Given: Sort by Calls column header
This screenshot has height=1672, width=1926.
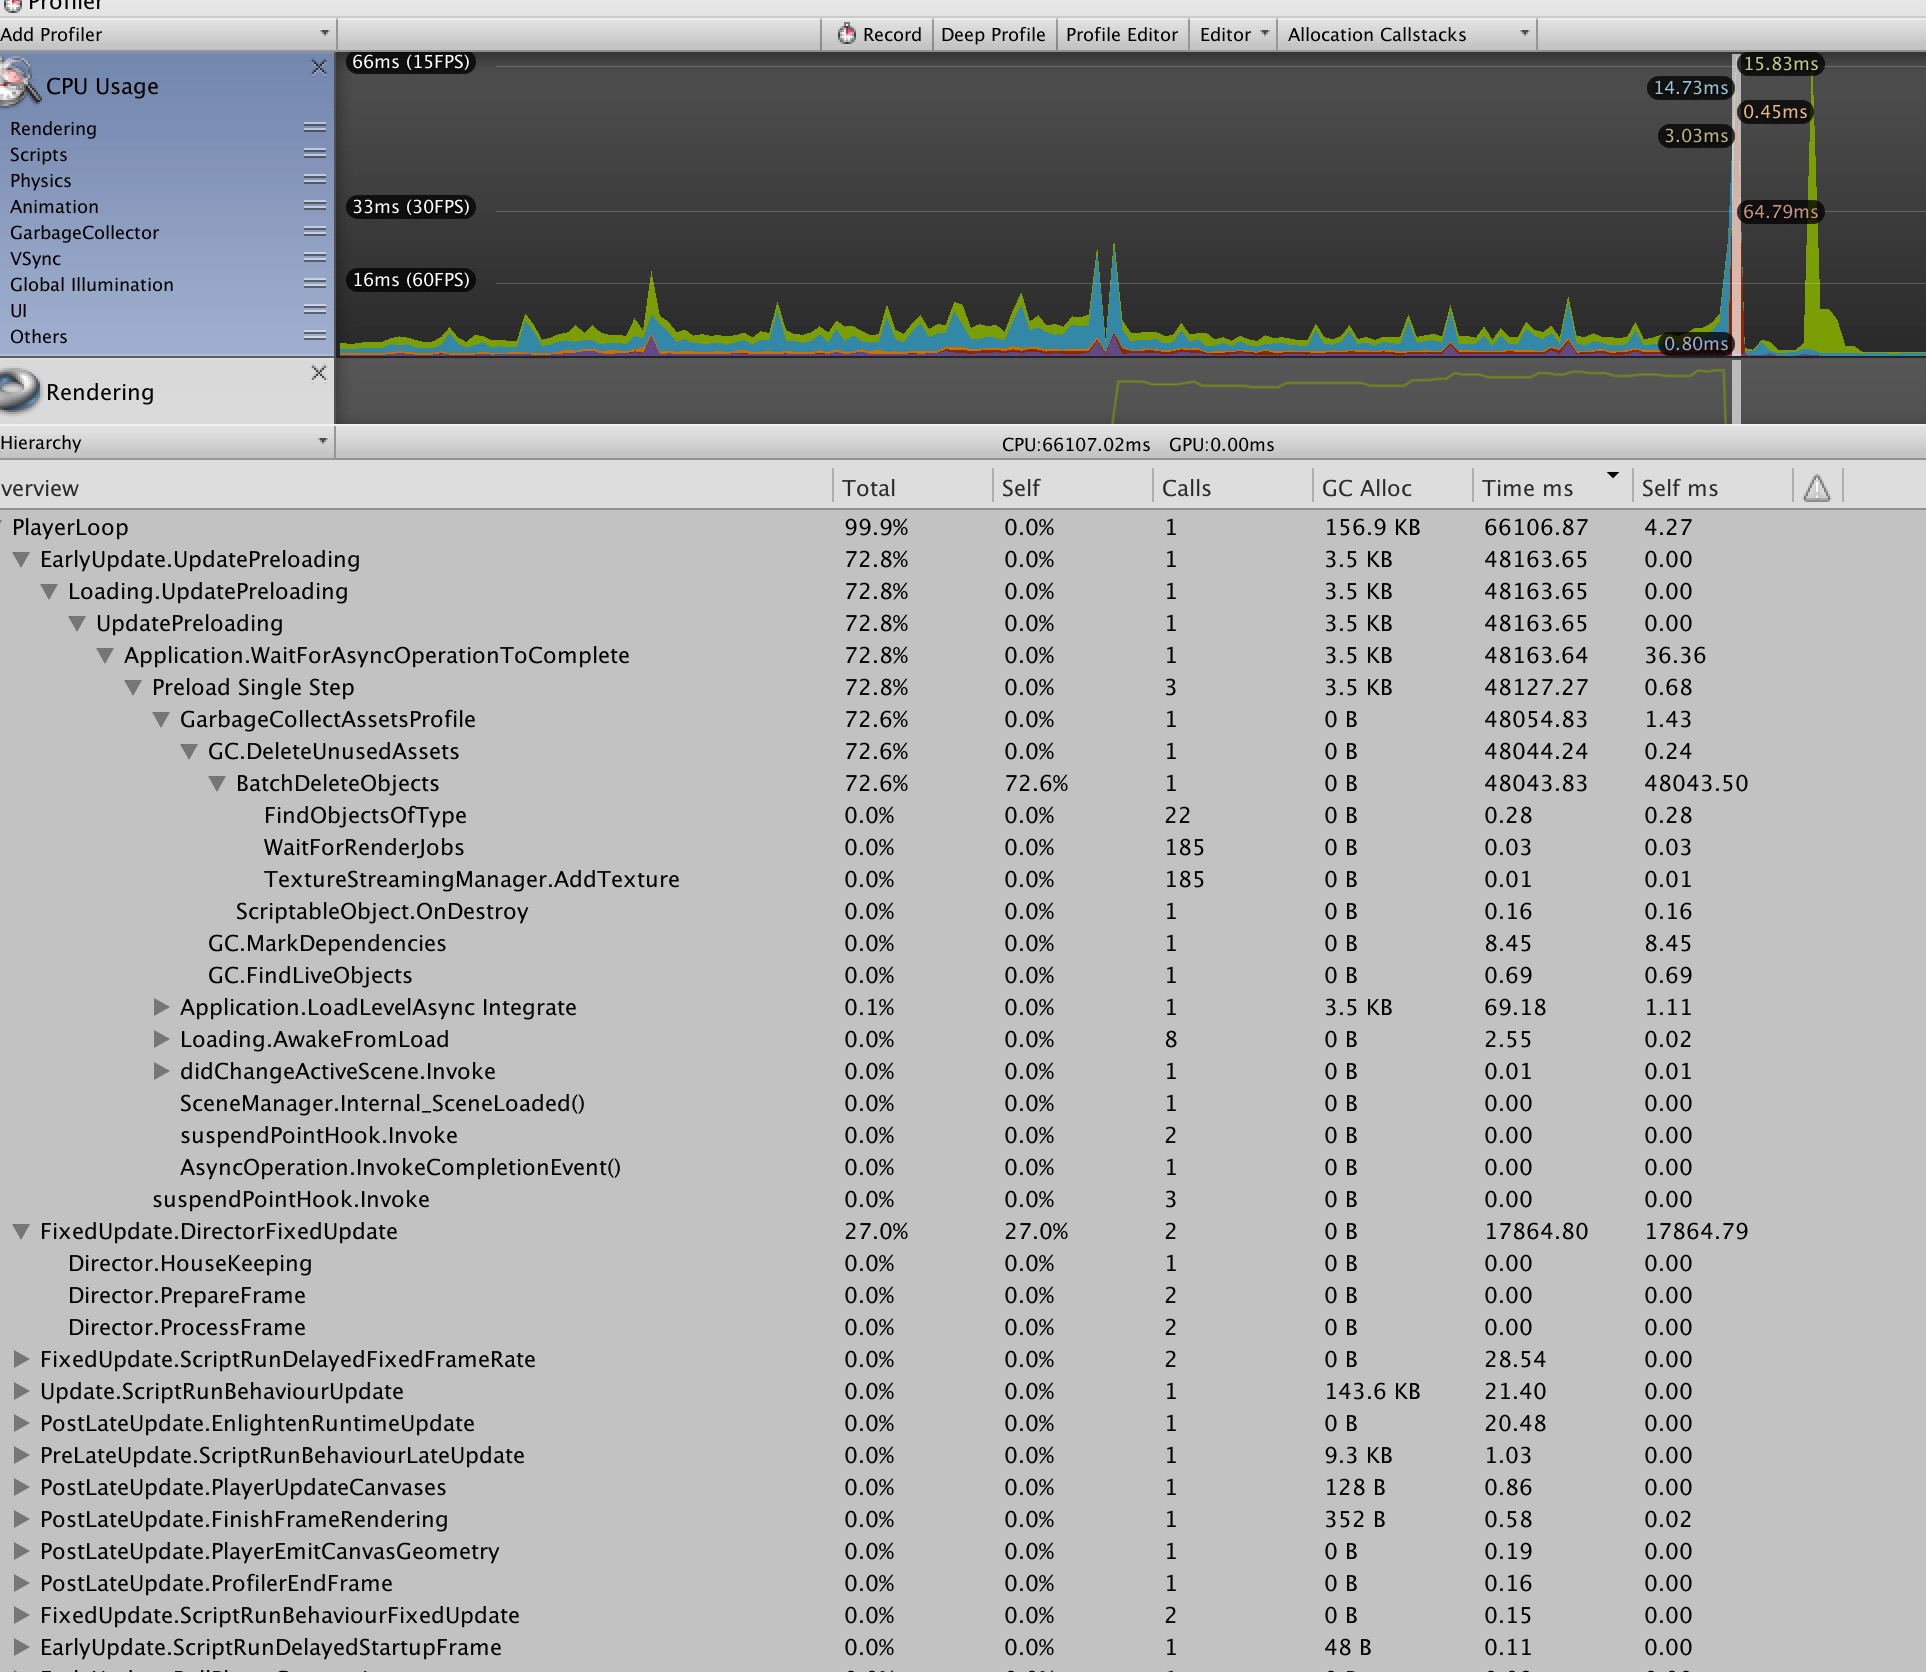Looking at the screenshot, I should click(1232, 488).
